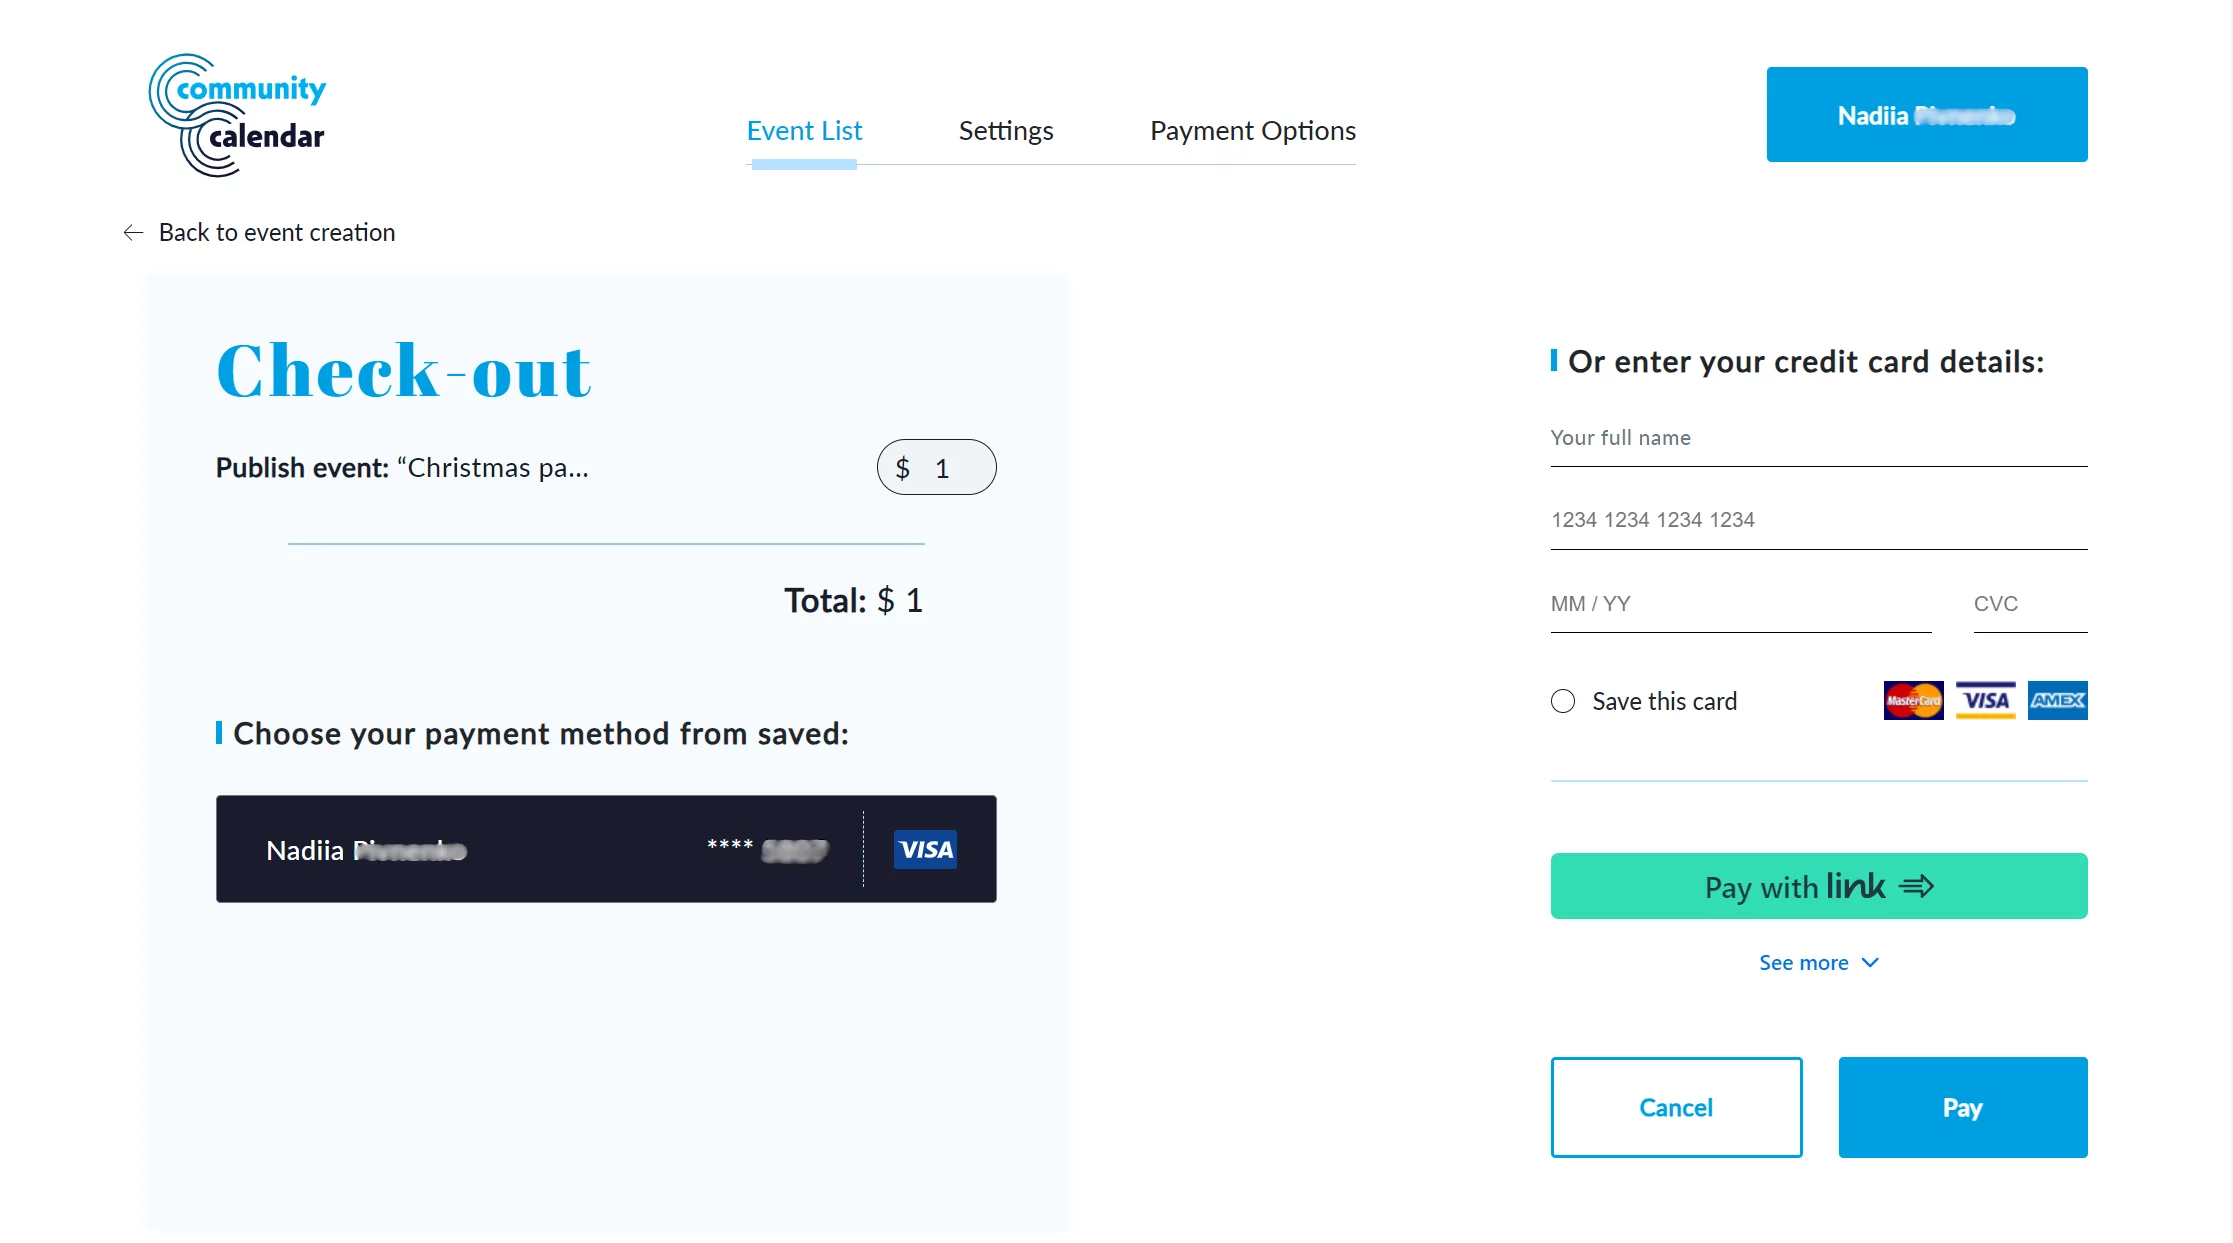The image size is (2233, 1243).
Task: Click the Mastercard logo icon
Action: [1912, 700]
